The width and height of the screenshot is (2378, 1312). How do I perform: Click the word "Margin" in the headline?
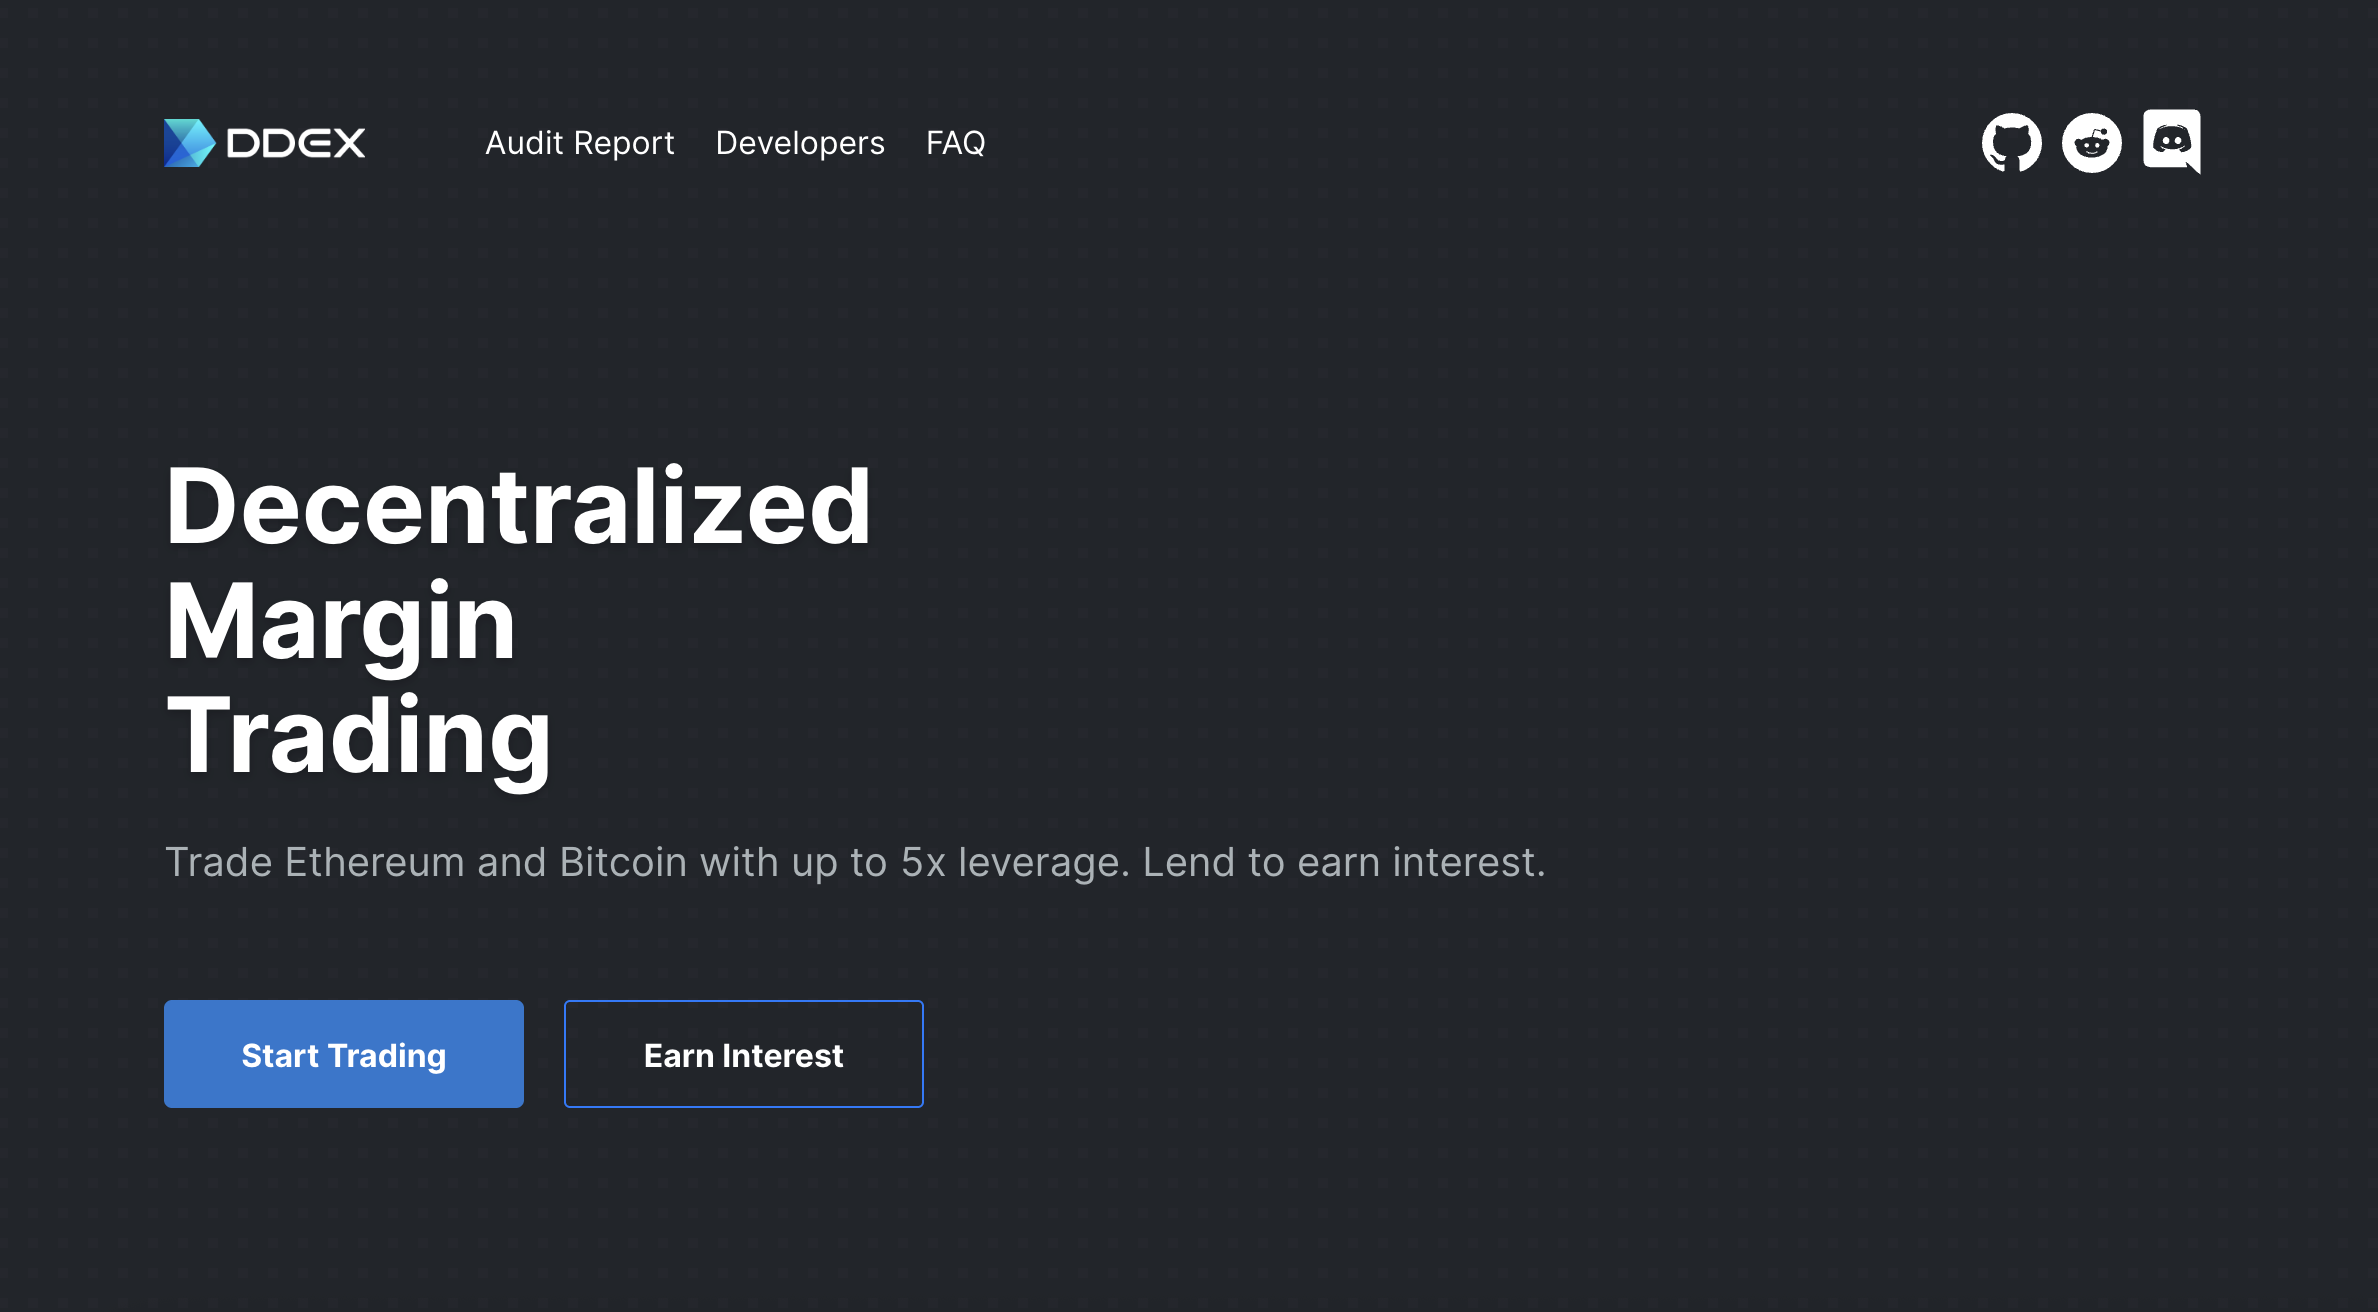click(340, 622)
